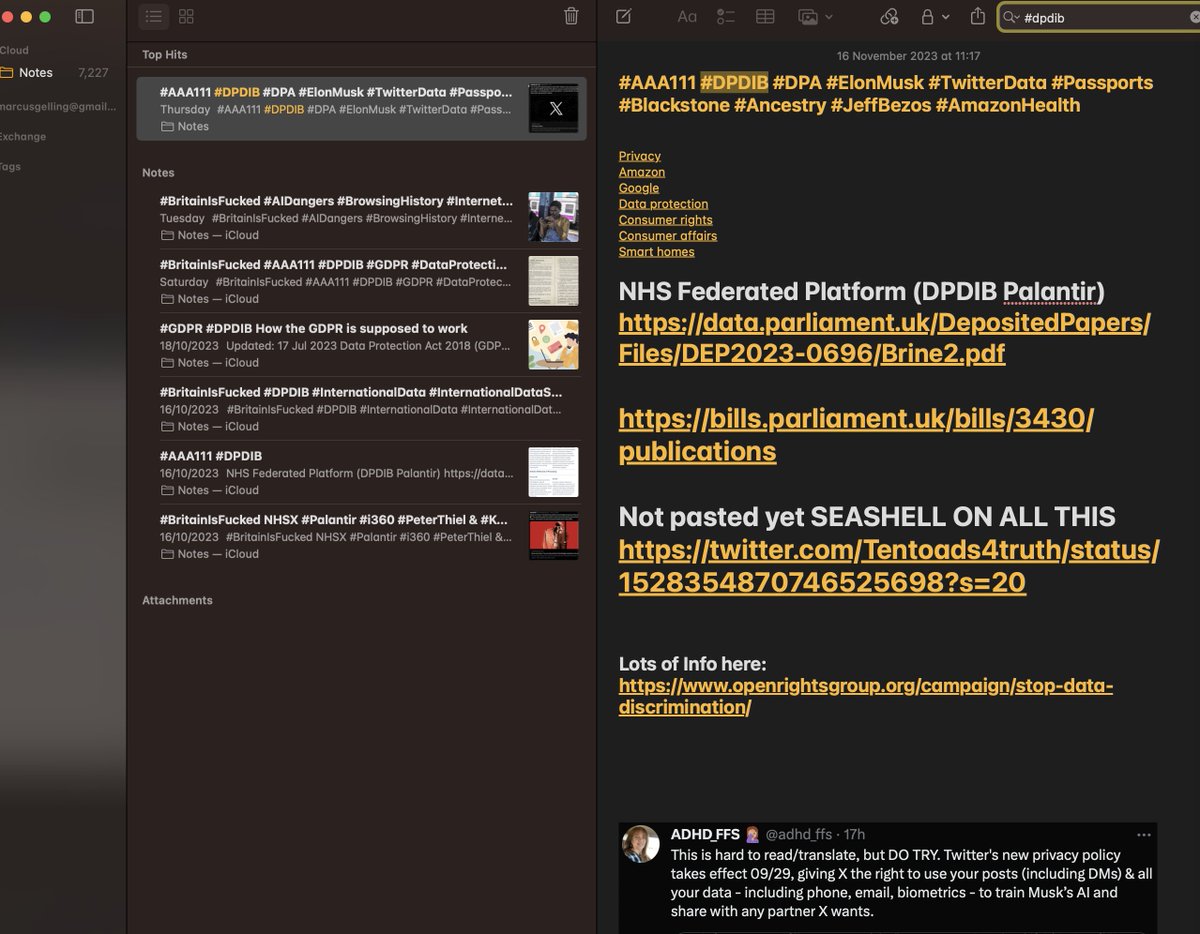This screenshot has width=1200, height=934.
Task: Click the ADHD_FFS tweet author name
Action: [x=706, y=835]
